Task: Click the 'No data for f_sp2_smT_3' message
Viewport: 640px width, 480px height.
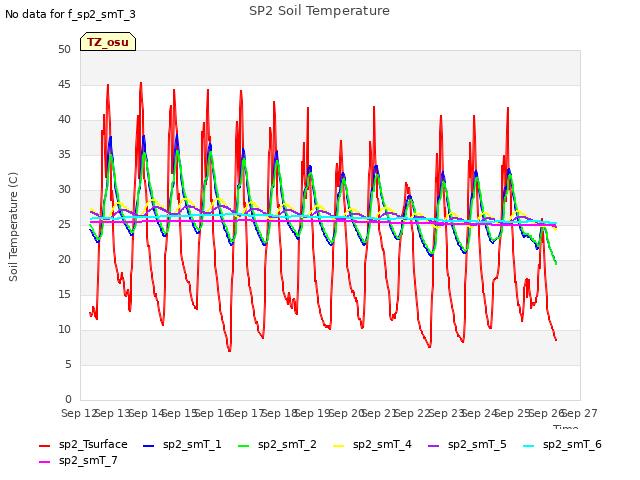Action: [70, 14]
